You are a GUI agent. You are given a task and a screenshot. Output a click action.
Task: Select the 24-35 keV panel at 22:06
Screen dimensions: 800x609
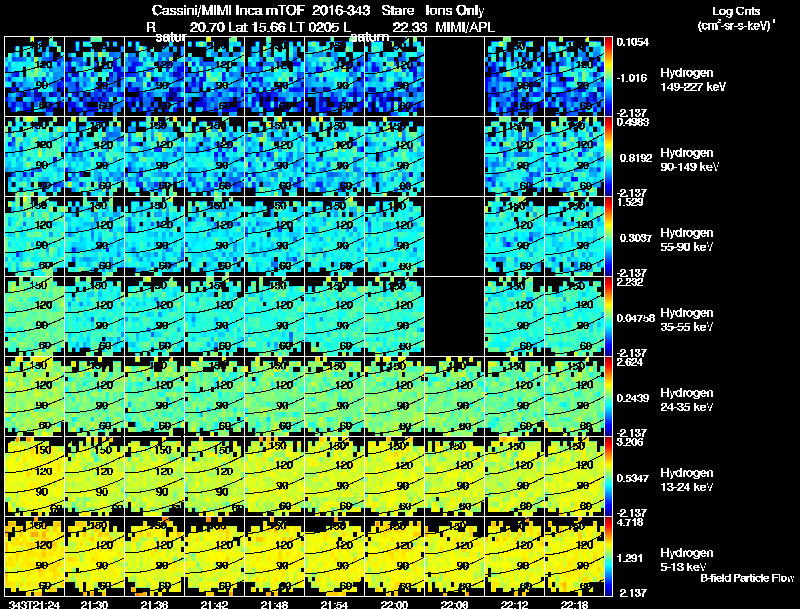[x=455, y=396]
